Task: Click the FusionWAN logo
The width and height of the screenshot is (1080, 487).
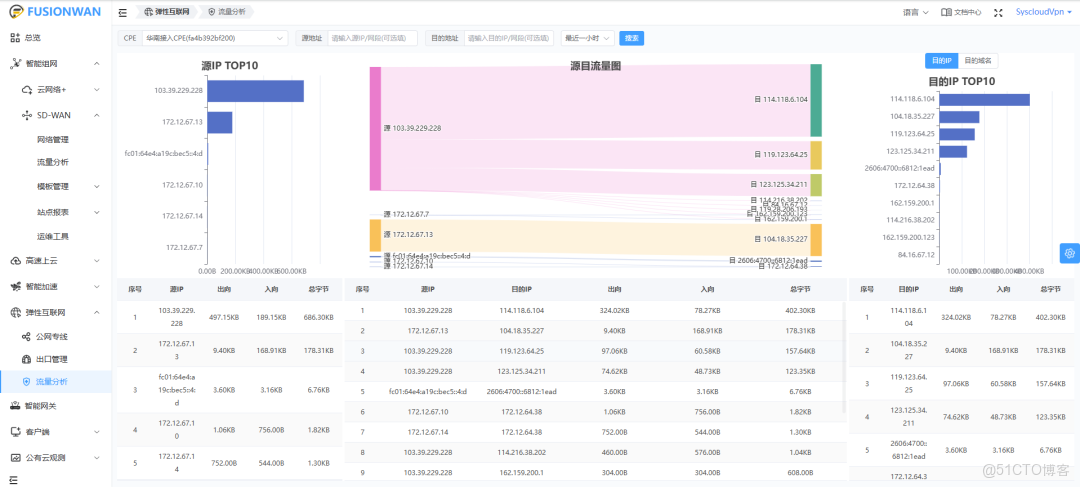Action: point(55,12)
